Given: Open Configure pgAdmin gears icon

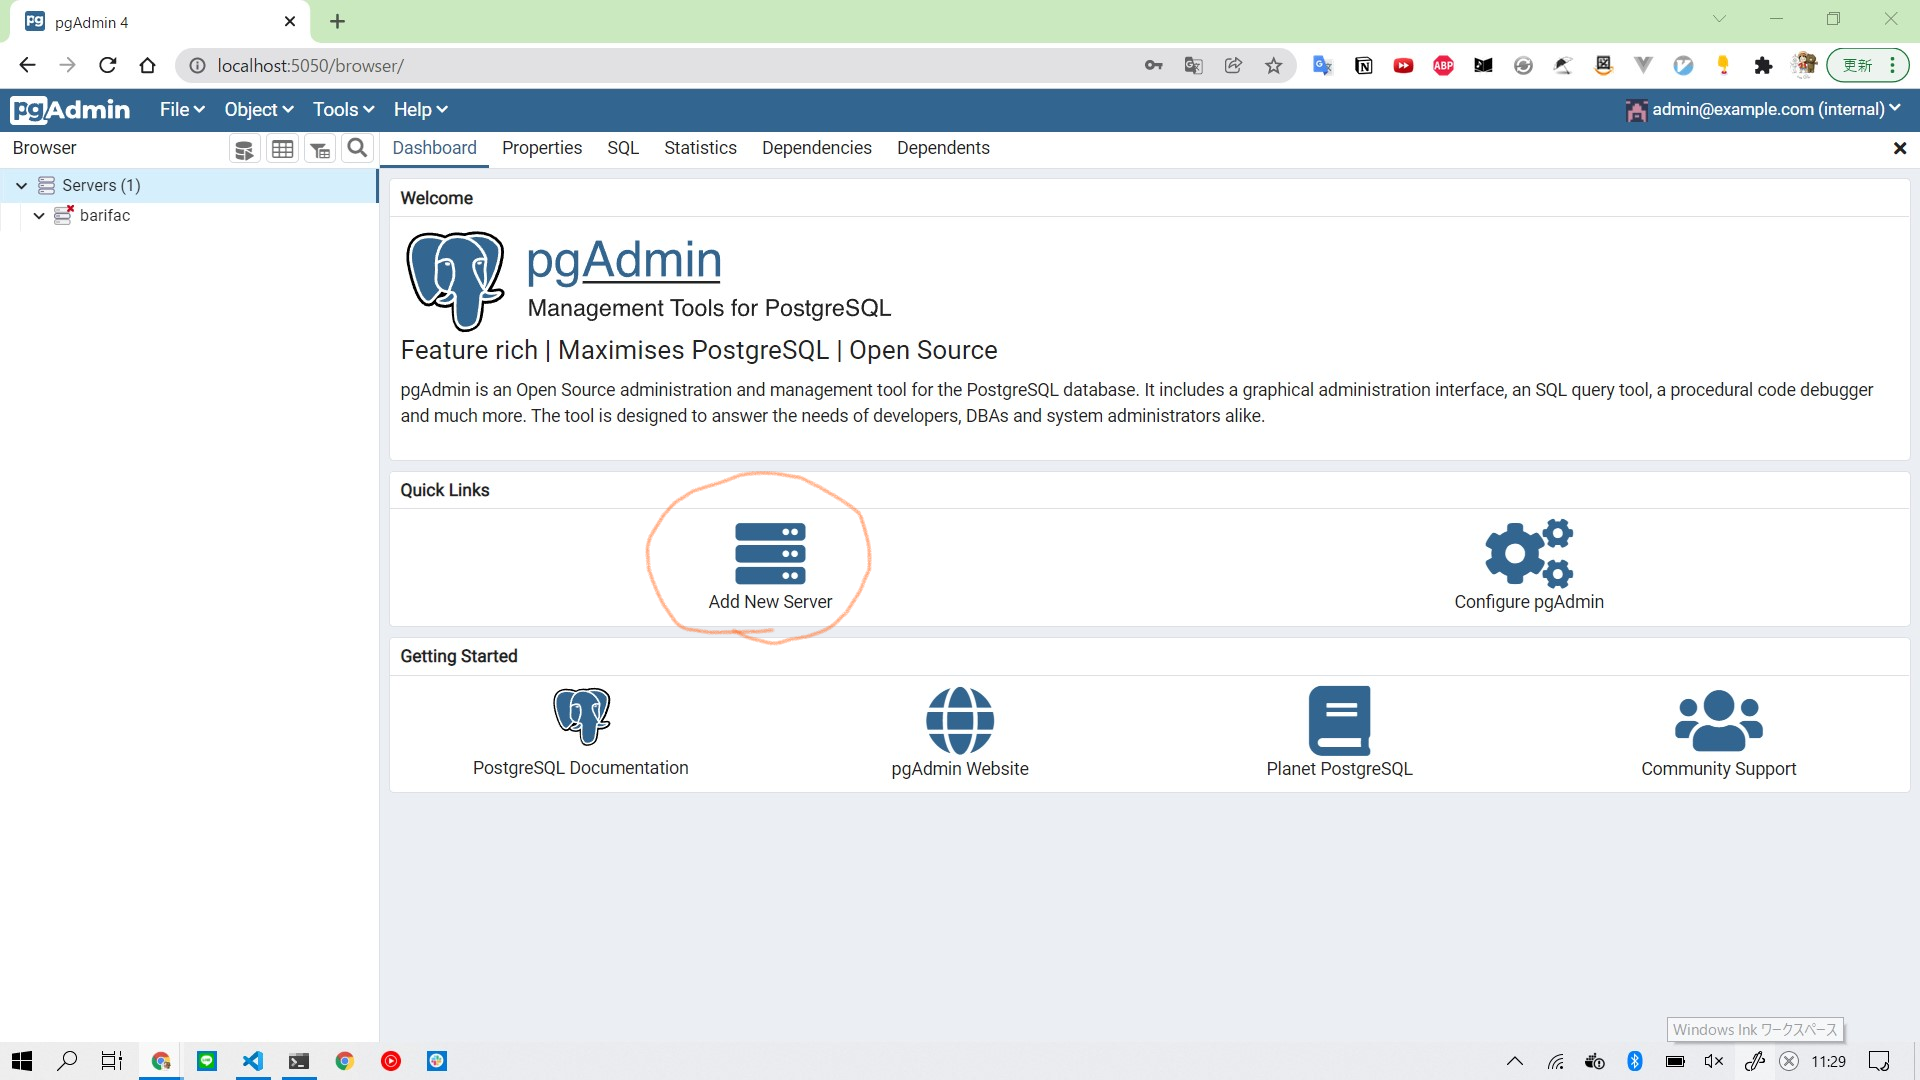Looking at the screenshot, I should pyautogui.click(x=1529, y=553).
